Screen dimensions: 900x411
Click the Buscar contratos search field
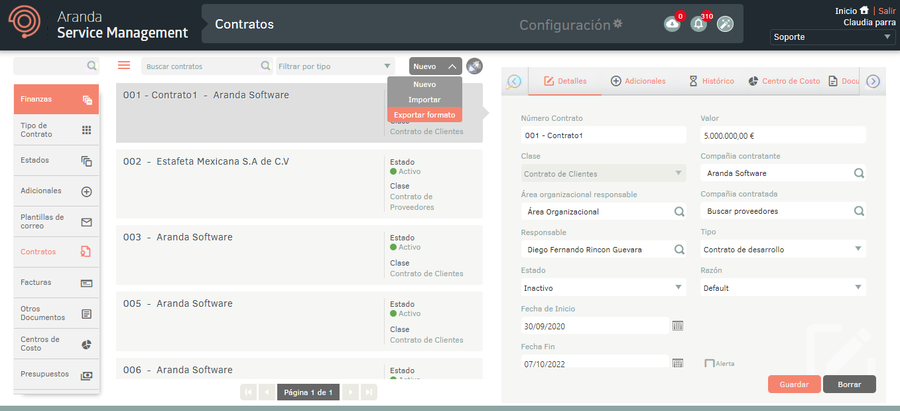[207, 66]
